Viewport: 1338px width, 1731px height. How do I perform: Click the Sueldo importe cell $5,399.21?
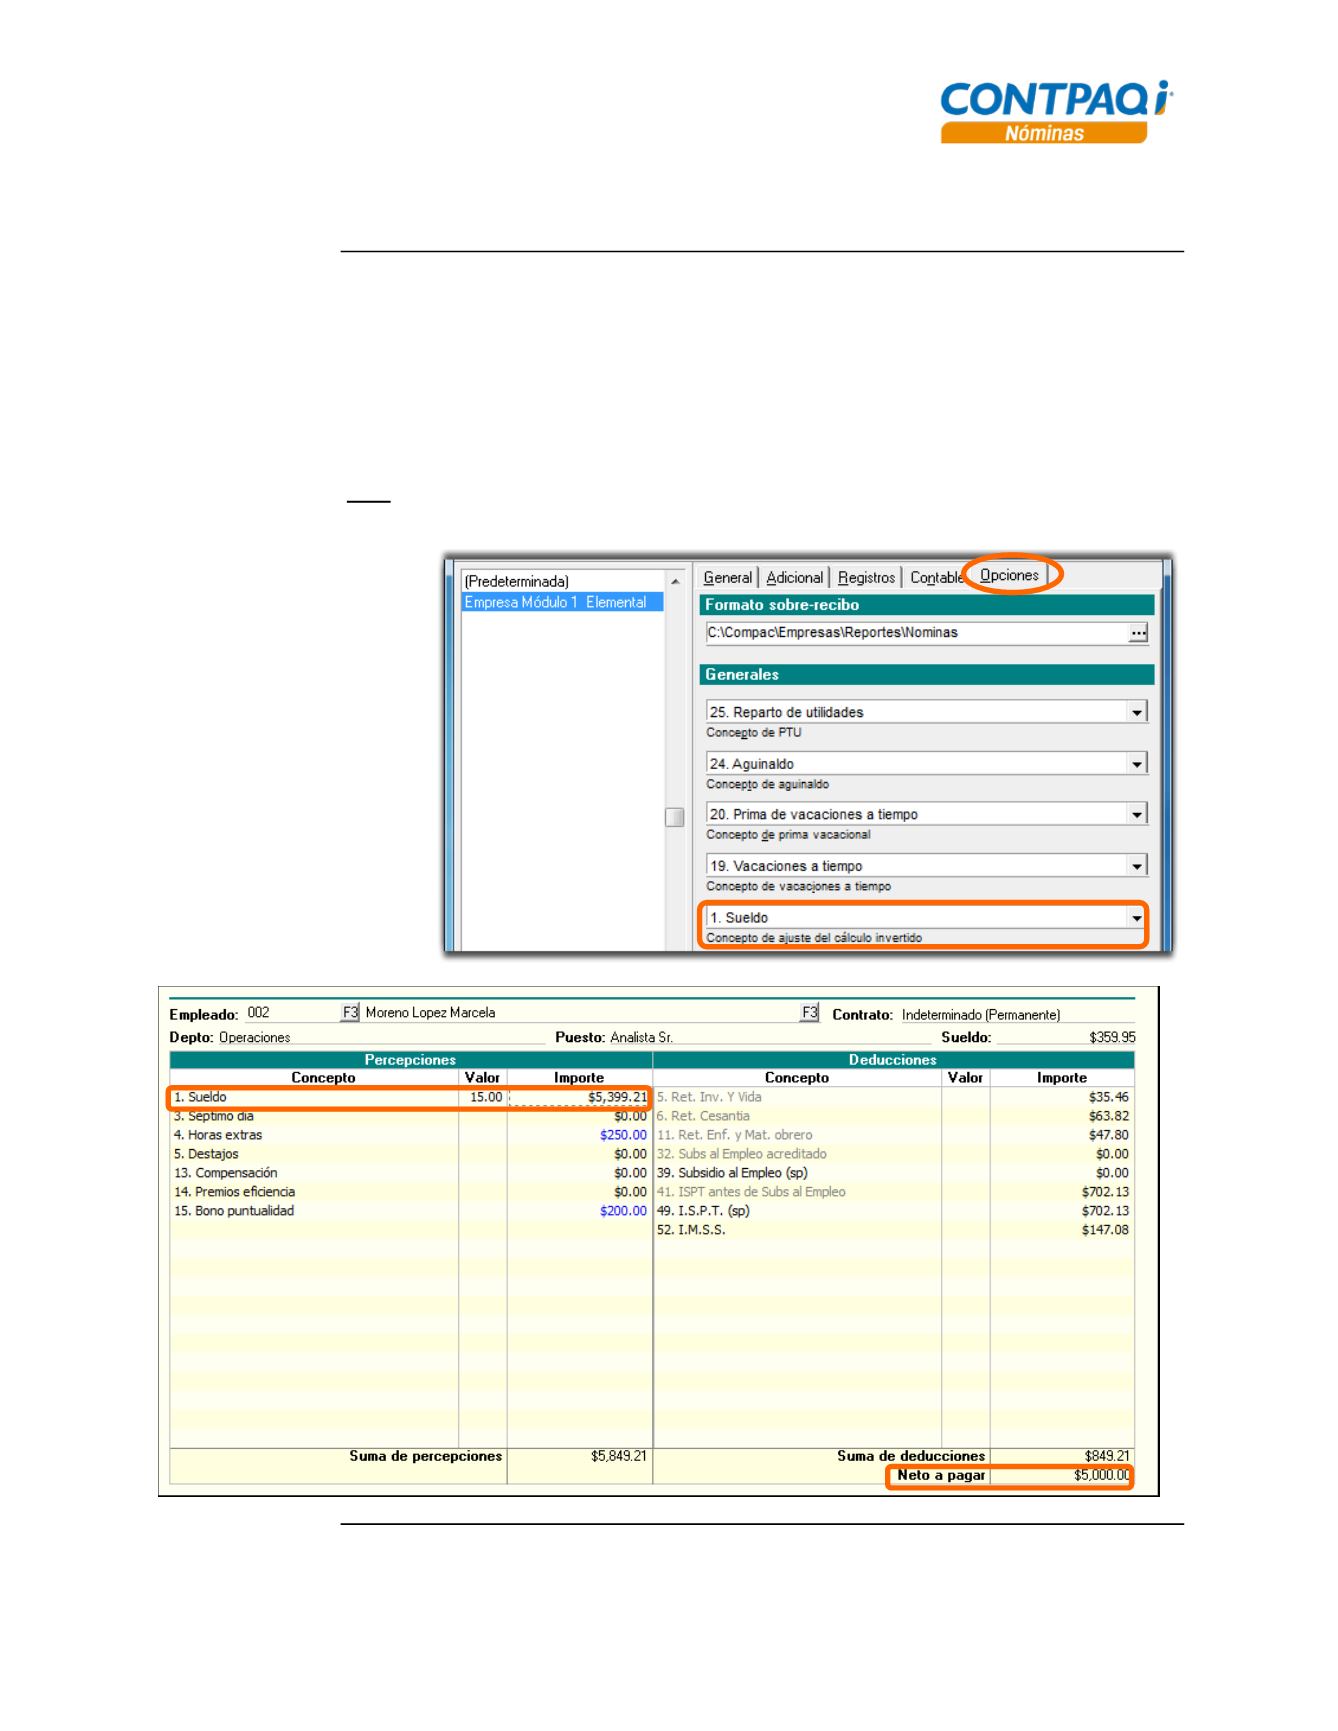pyautogui.click(x=580, y=1097)
